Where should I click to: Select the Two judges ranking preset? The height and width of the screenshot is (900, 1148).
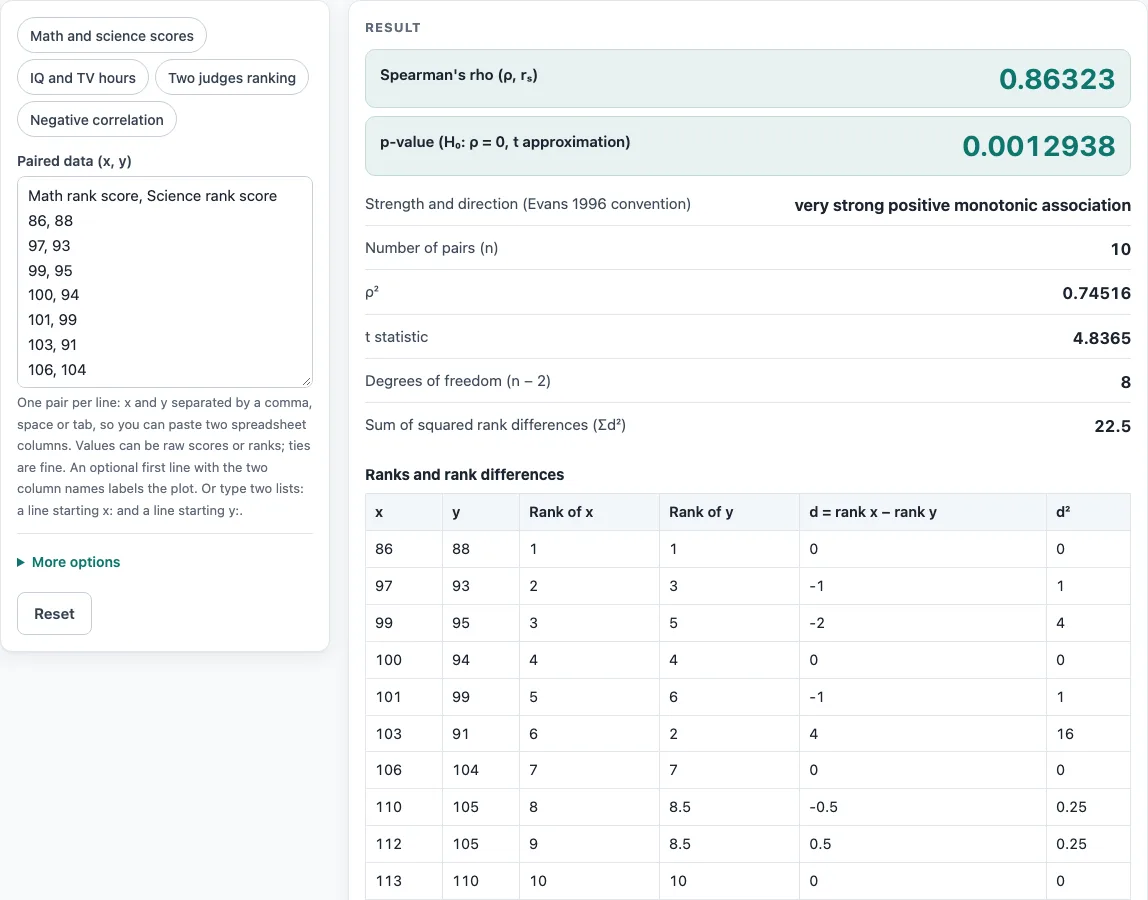click(232, 78)
